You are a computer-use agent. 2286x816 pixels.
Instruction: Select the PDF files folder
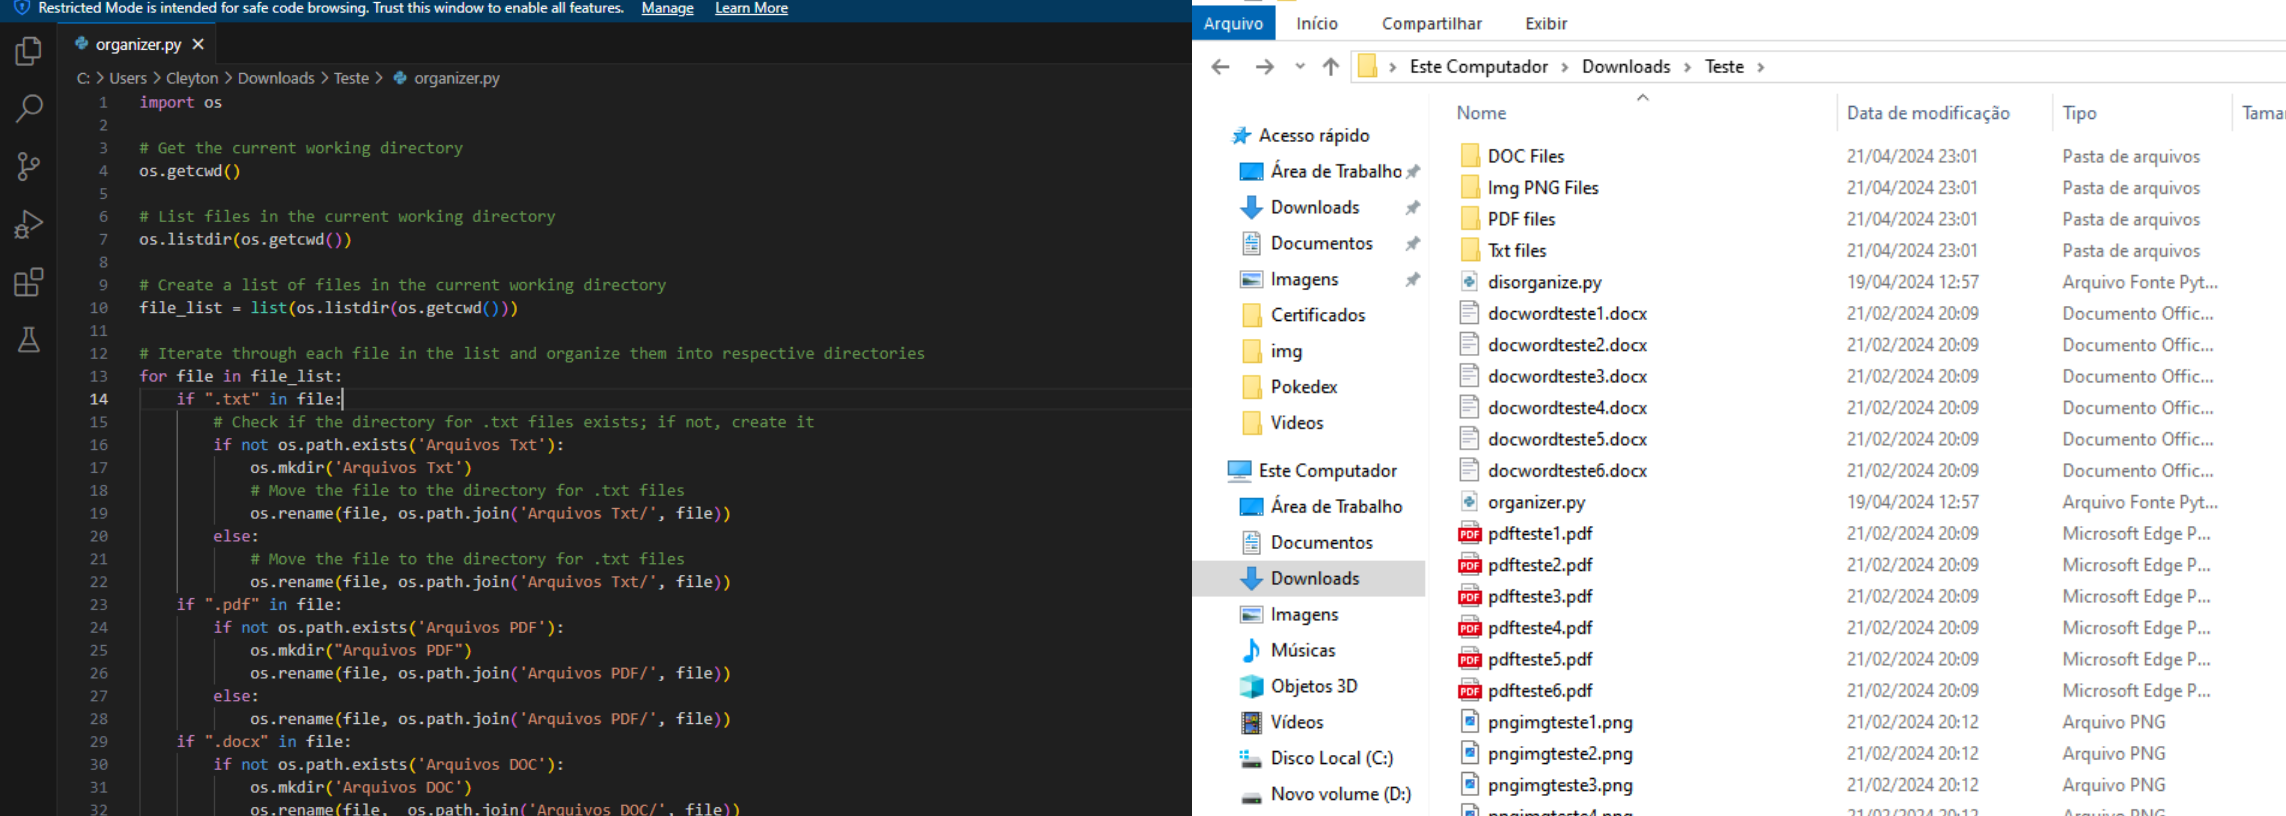1521,219
